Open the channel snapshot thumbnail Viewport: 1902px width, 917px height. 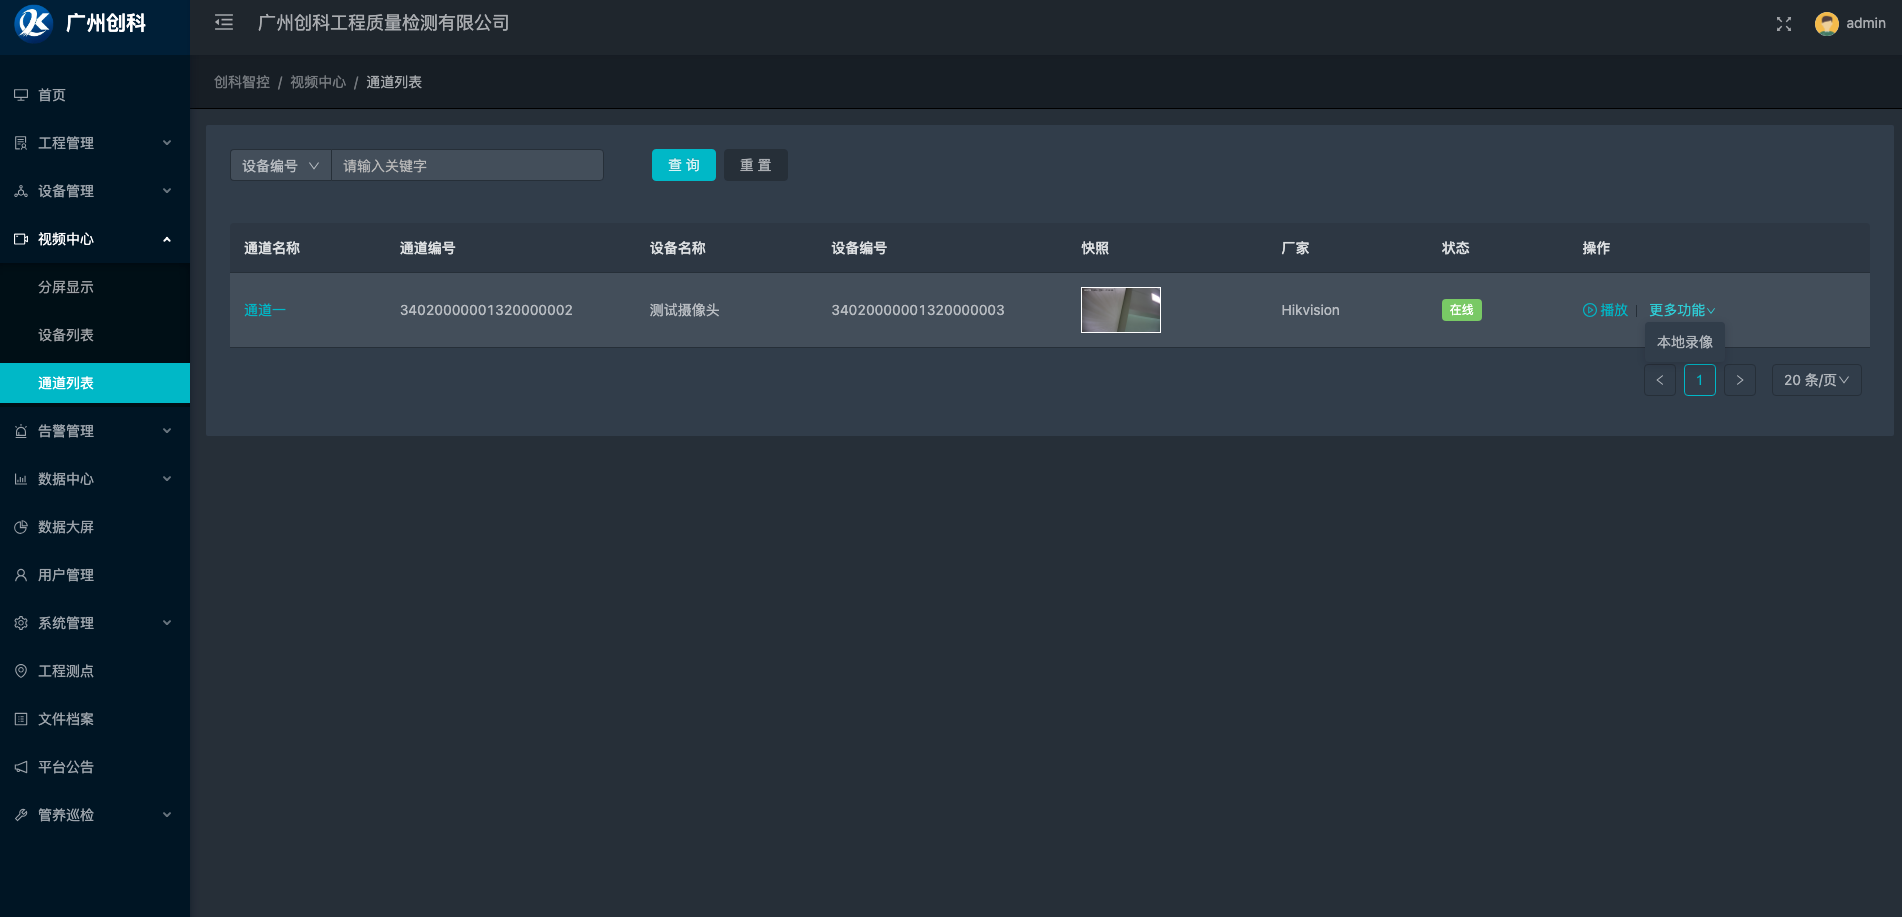click(x=1120, y=310)
